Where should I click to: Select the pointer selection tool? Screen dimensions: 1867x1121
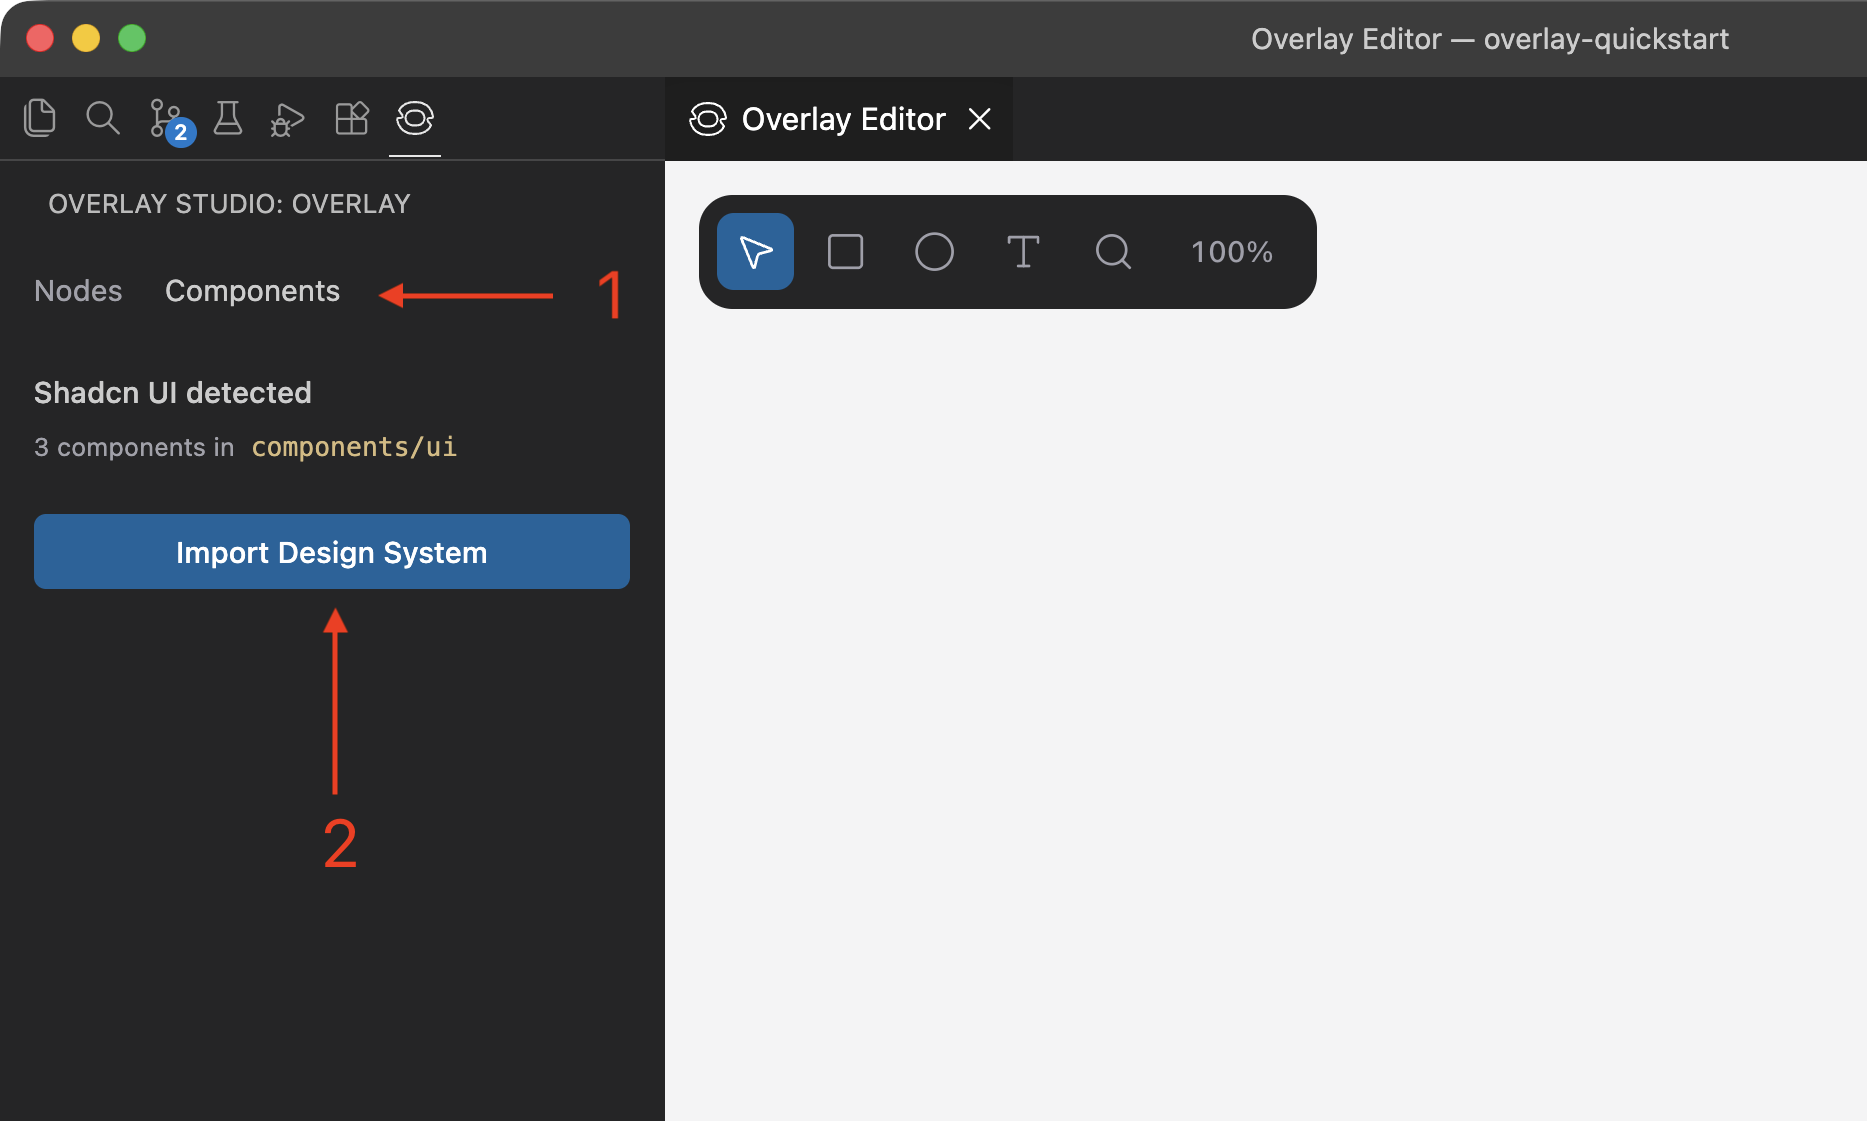coord(755,251)
